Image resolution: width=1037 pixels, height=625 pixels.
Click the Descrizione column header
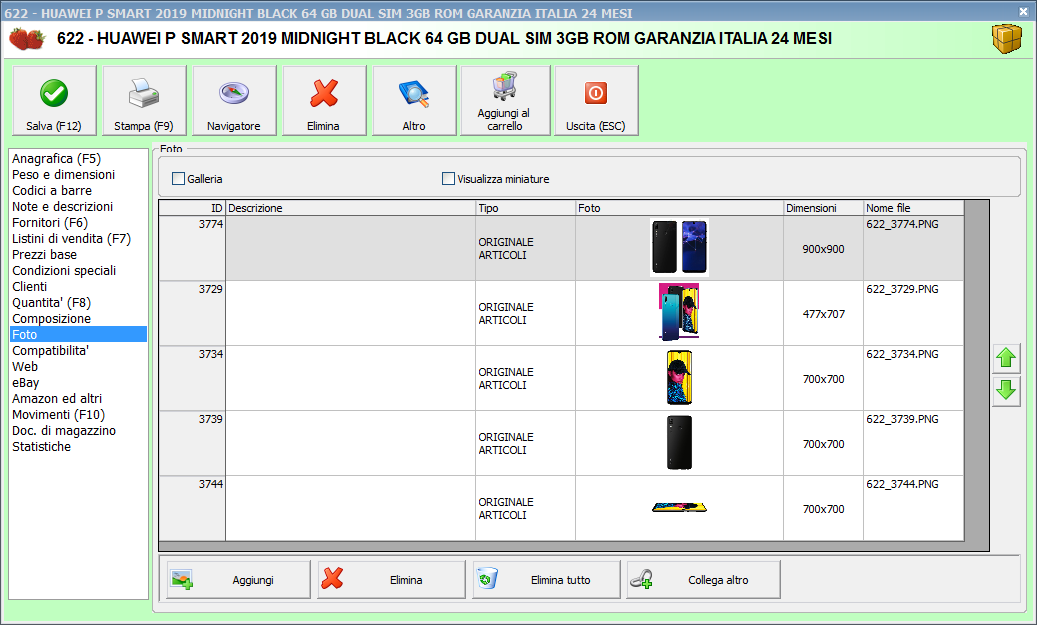[351, 208]
